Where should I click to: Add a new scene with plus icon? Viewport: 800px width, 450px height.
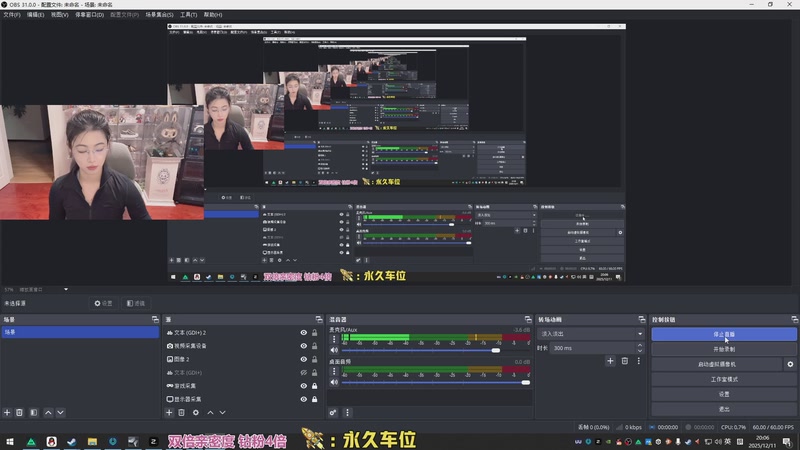tap(7, 412)
